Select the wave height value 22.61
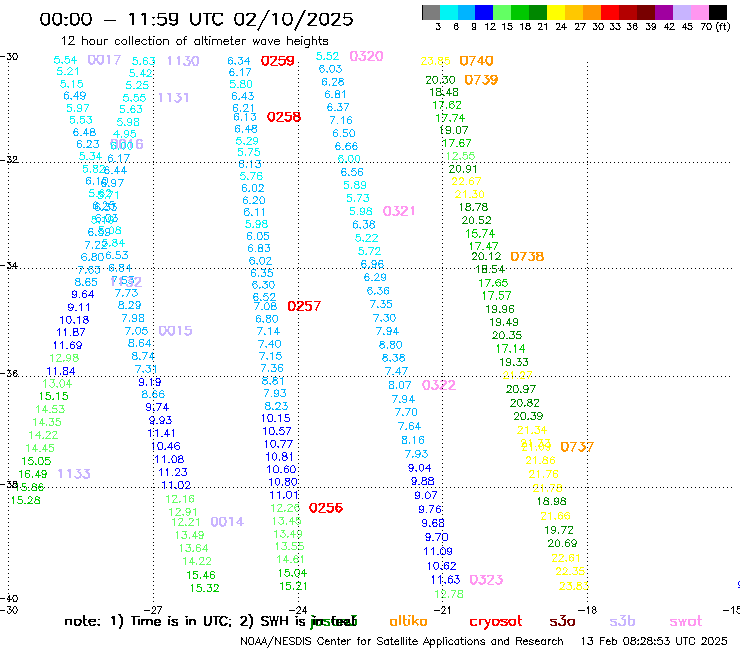 566,558
